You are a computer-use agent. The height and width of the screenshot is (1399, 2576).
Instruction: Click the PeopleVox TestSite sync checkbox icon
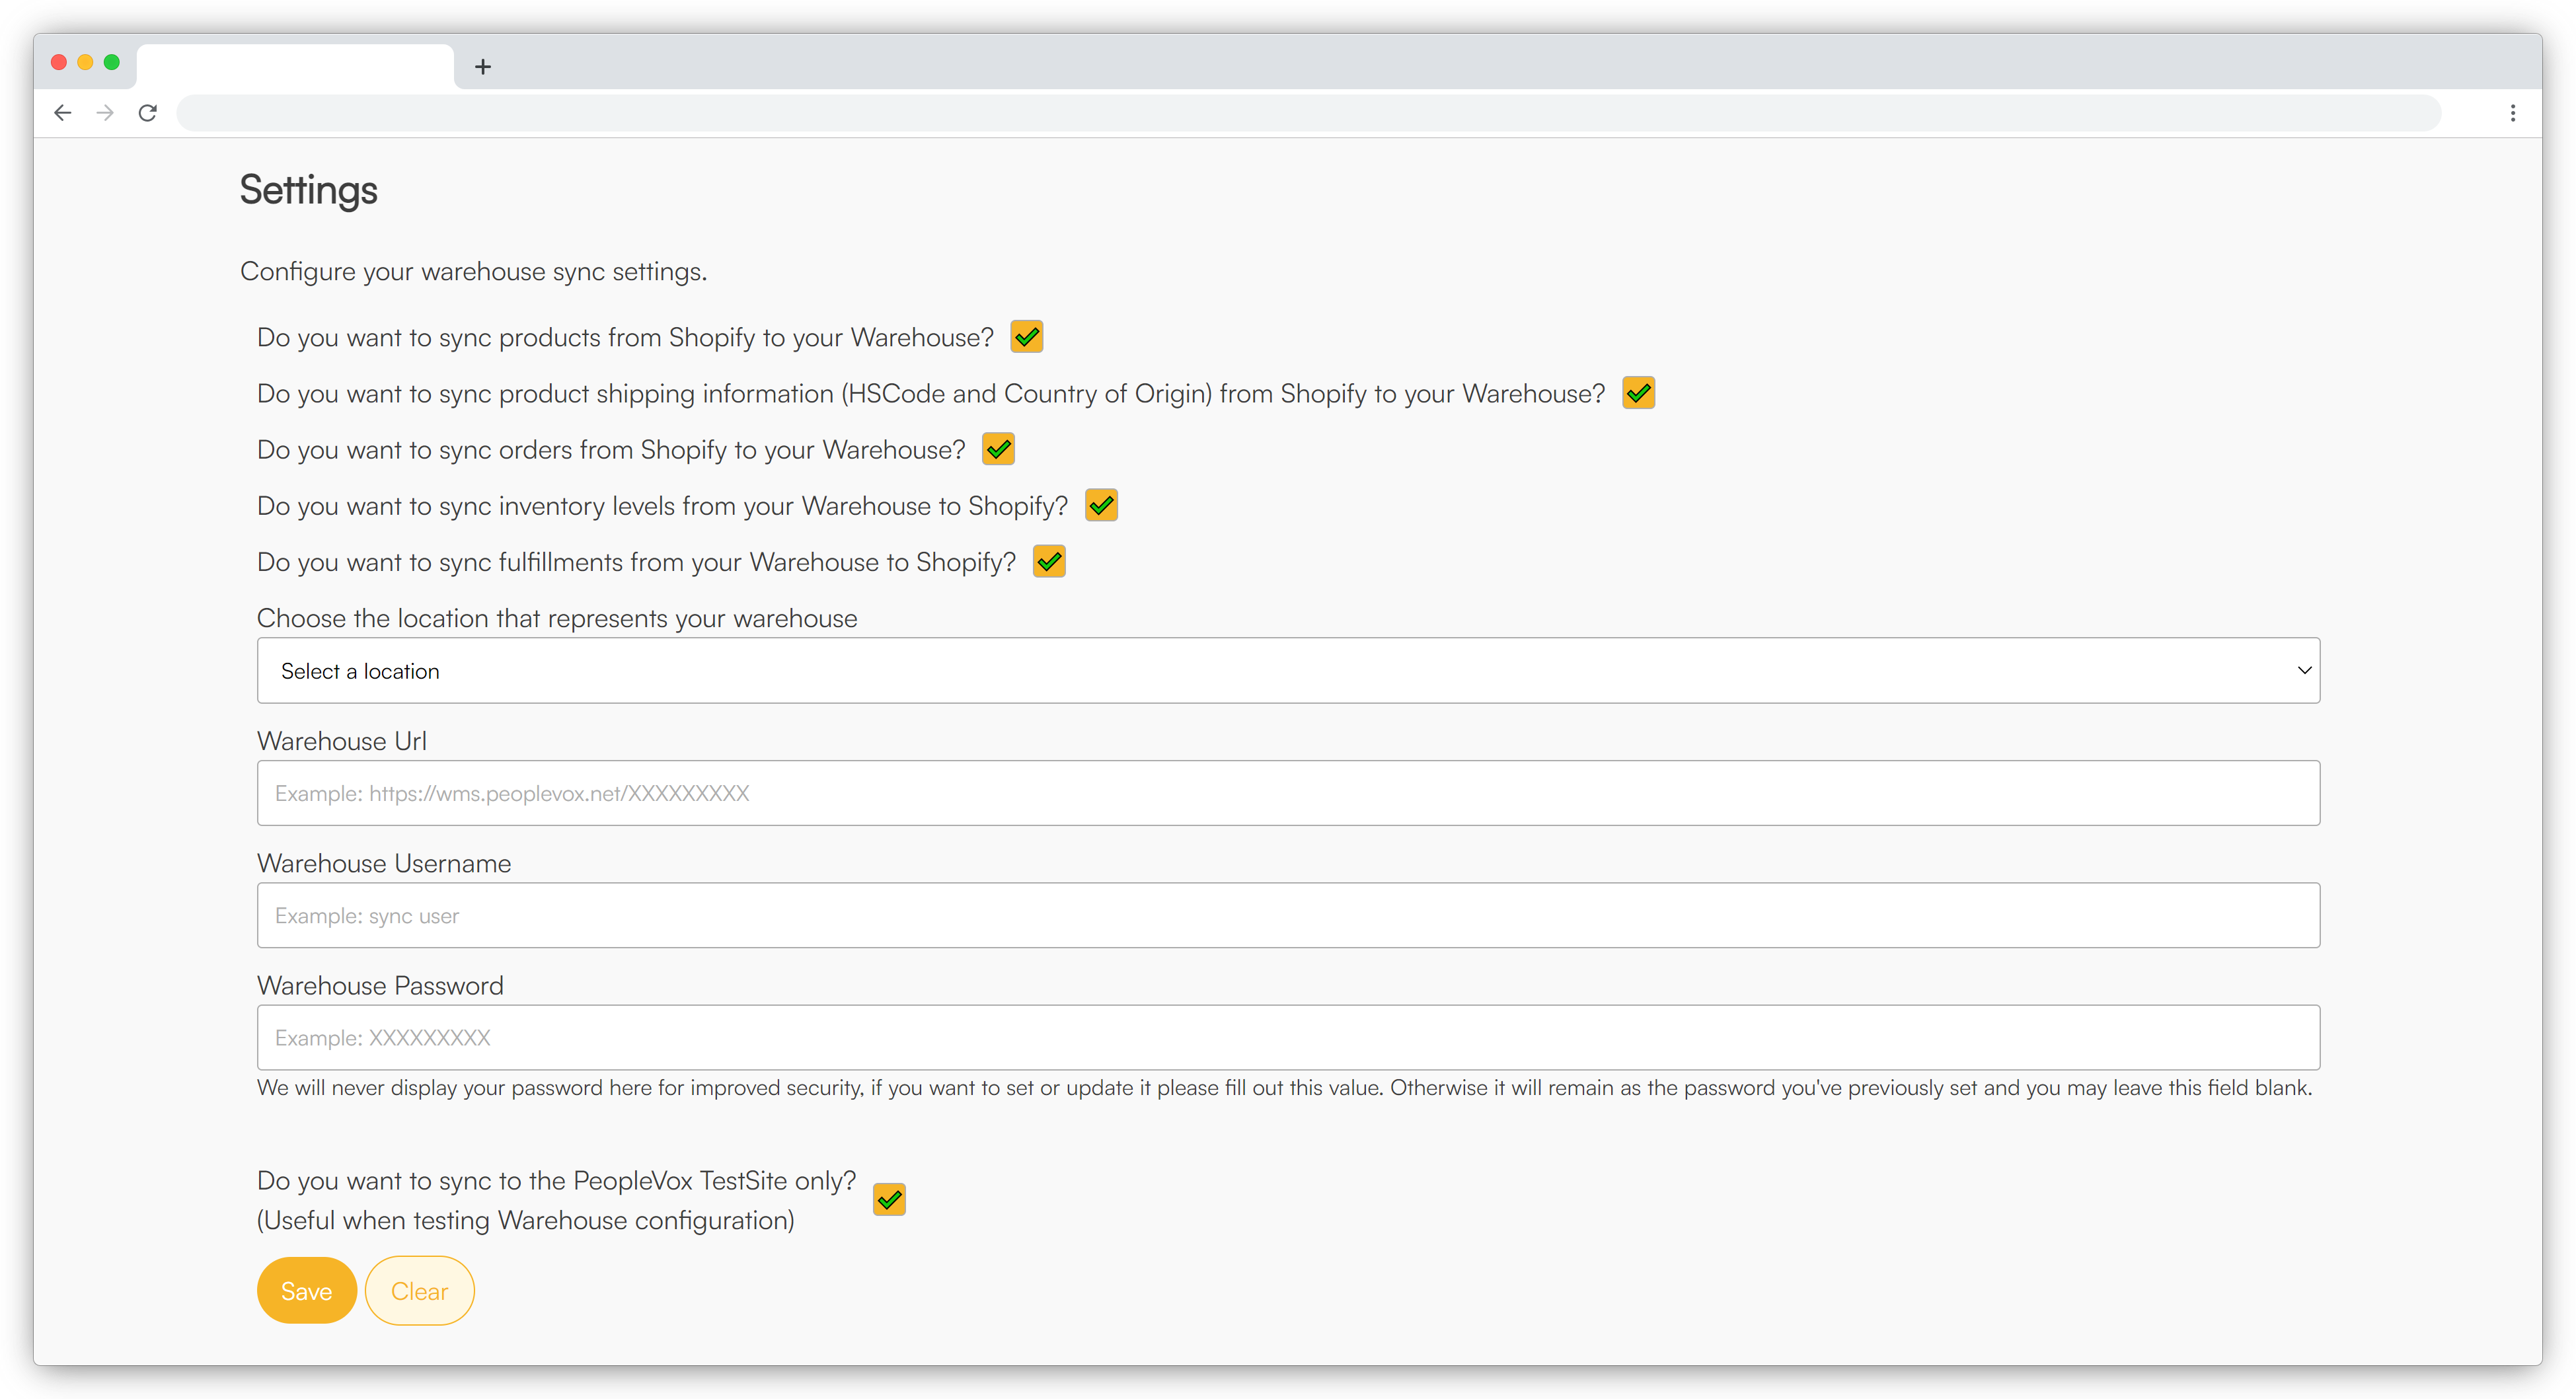[x=890, y=1201]
